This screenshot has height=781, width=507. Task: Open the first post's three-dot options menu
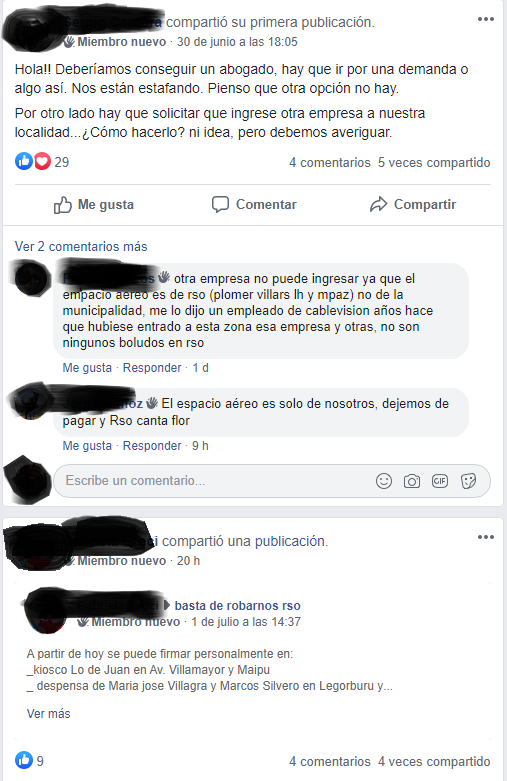click(486, 19)
